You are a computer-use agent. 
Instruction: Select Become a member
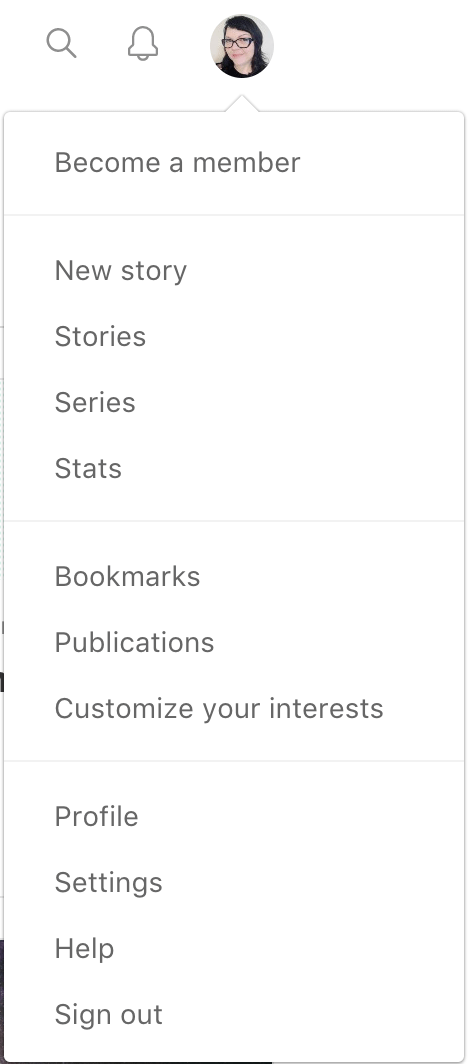(x=177, y=163)
